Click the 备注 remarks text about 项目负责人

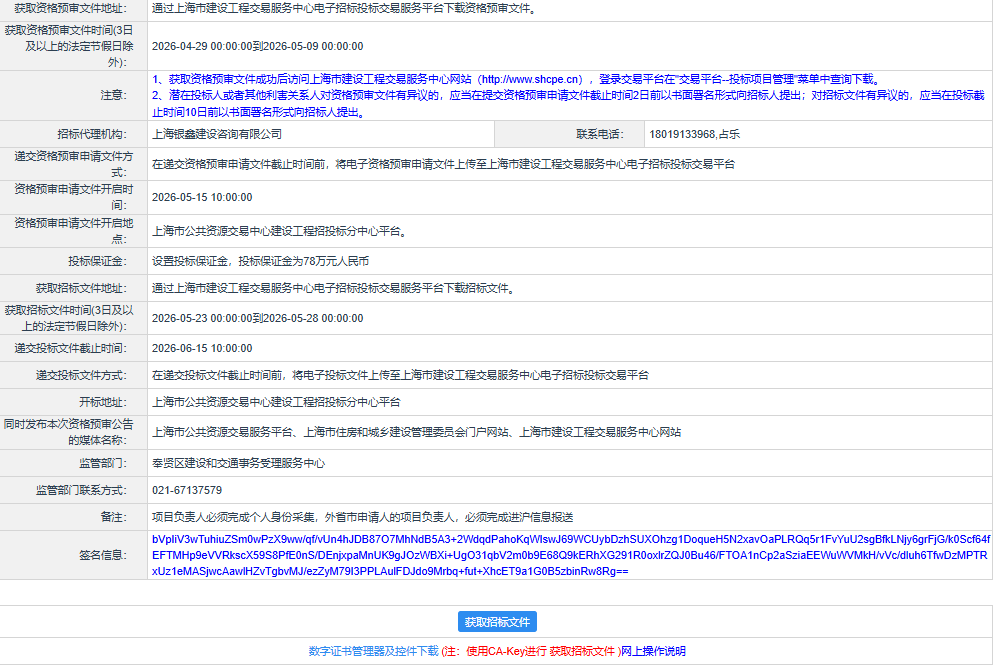(362, 517)
